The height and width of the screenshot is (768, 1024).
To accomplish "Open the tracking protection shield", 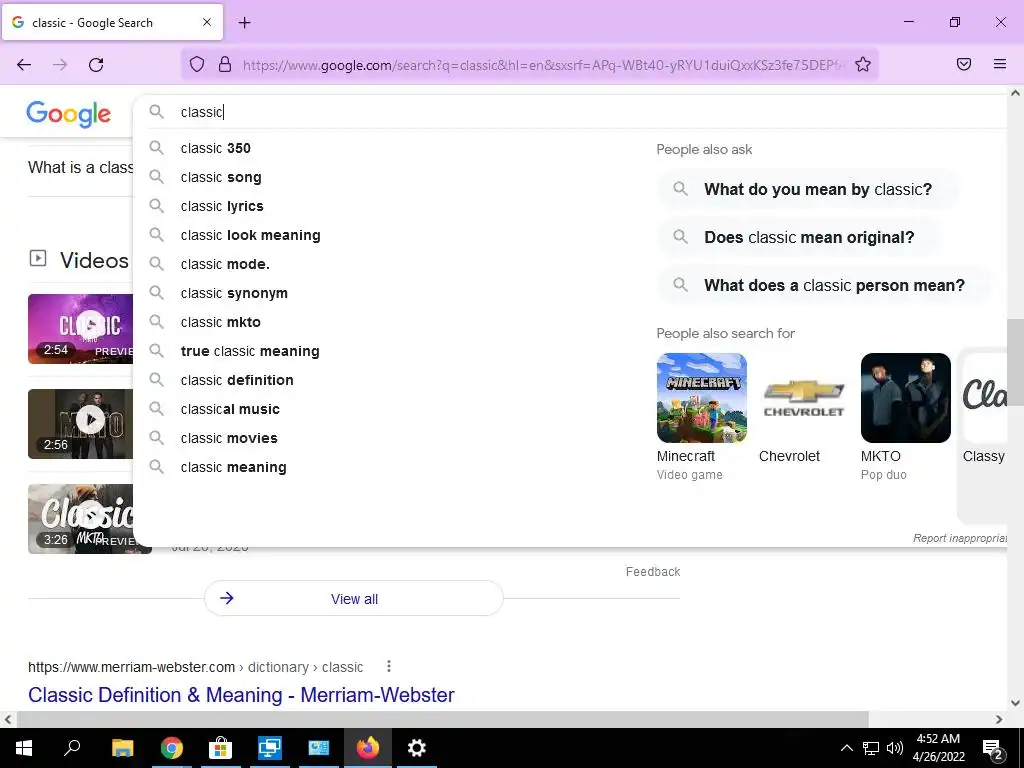I will pos(197,64).
